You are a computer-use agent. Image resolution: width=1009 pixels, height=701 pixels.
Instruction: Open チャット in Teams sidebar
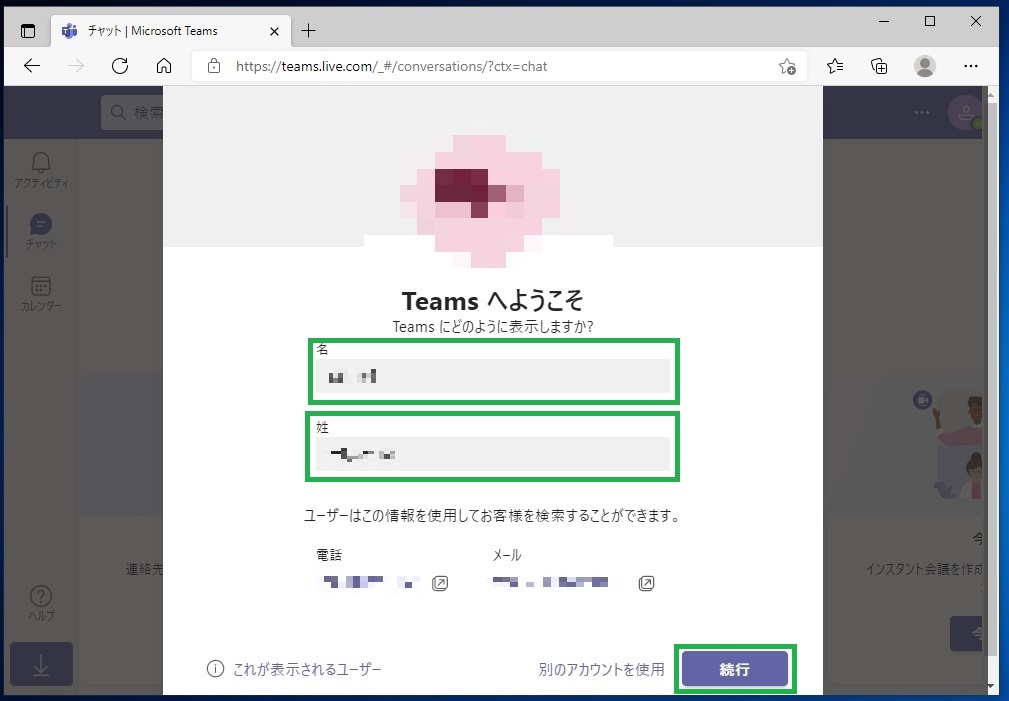pyautogui.click(x=41, y=232)
